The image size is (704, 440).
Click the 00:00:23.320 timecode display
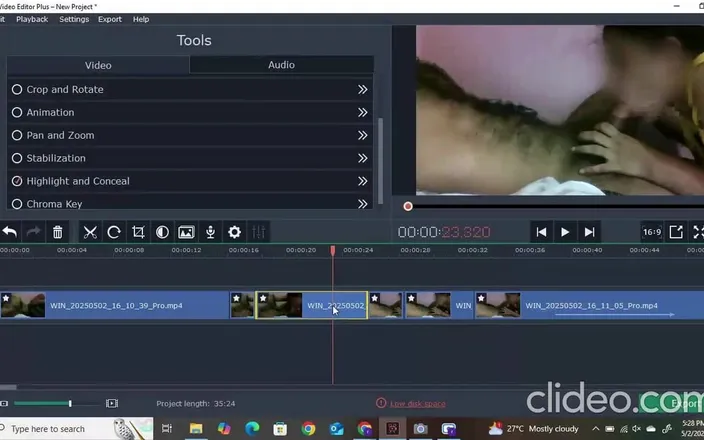[x=444, y=232]
